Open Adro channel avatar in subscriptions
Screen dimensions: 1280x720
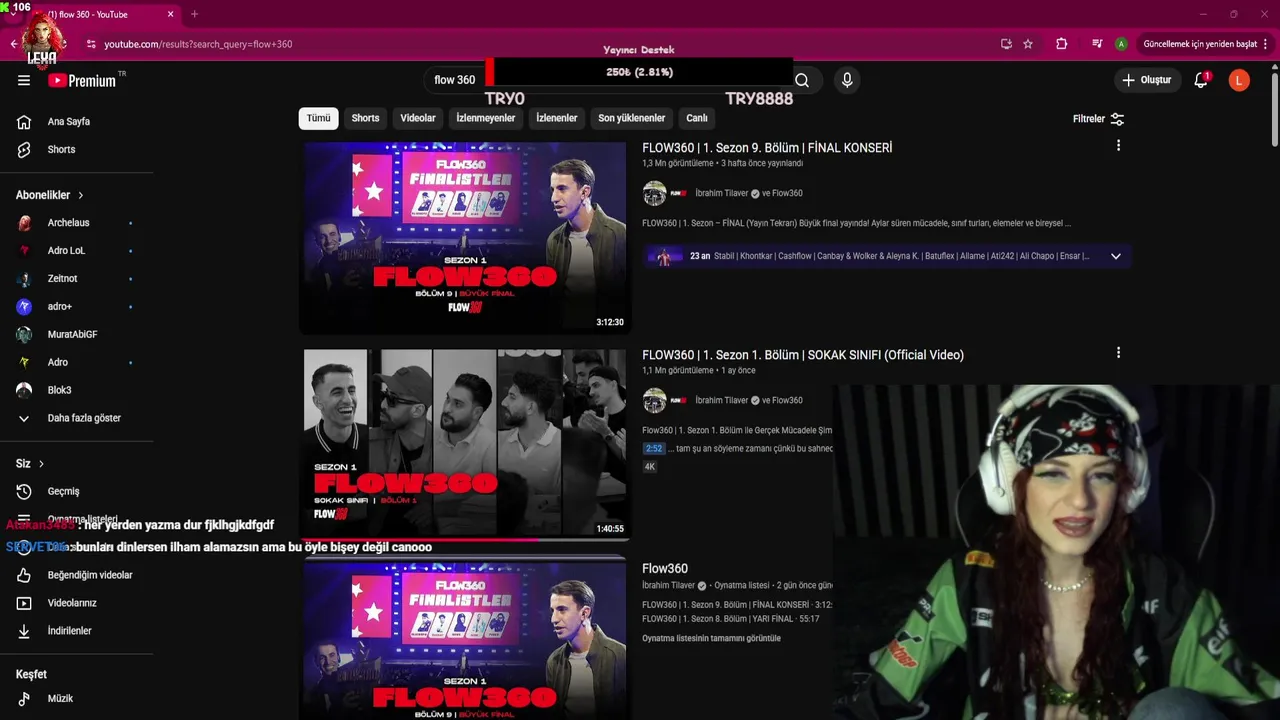point(24,362)
